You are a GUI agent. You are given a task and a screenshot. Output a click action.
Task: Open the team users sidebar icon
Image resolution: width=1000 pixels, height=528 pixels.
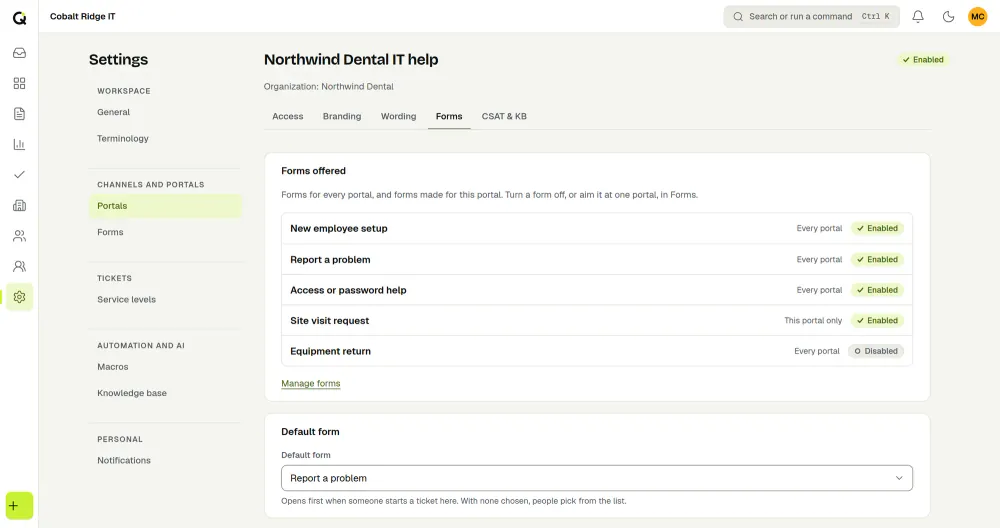19,267
